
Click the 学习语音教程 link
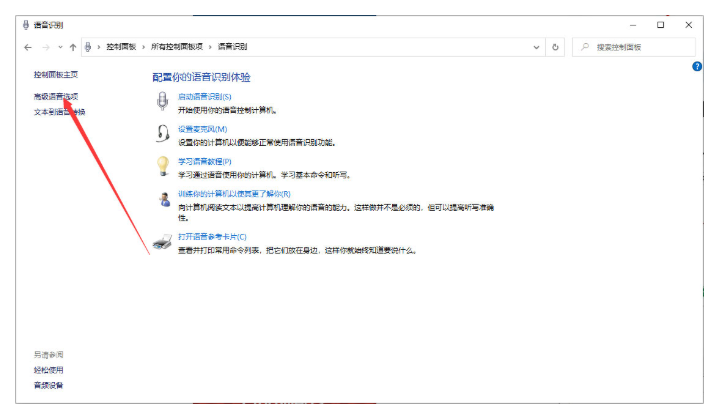point(205,161)
